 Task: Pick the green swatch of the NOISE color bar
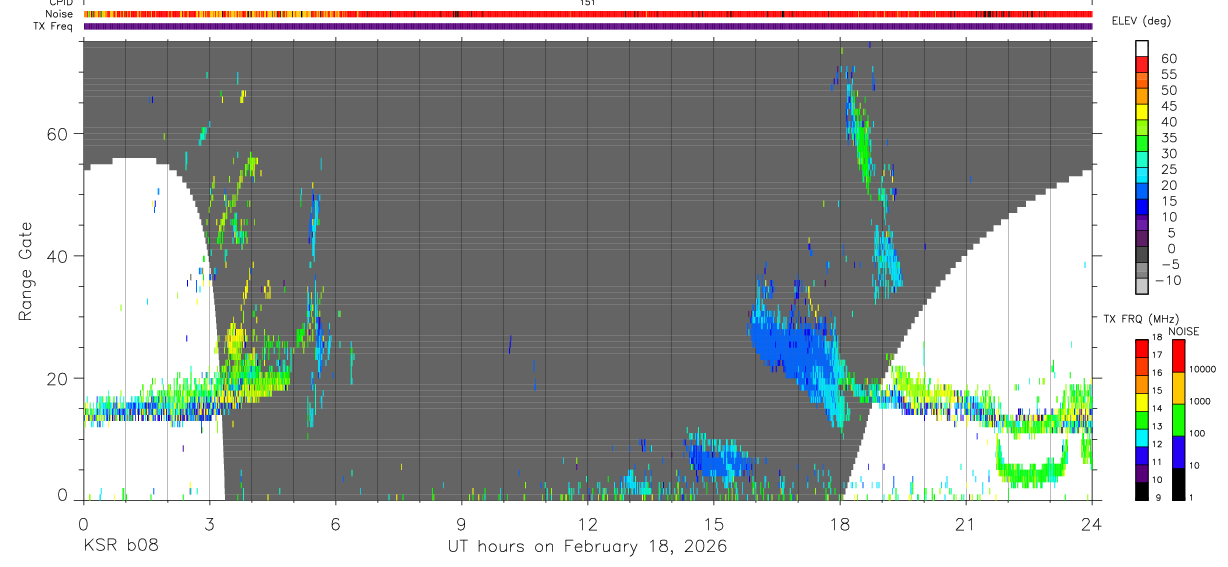coord(1177,420)
